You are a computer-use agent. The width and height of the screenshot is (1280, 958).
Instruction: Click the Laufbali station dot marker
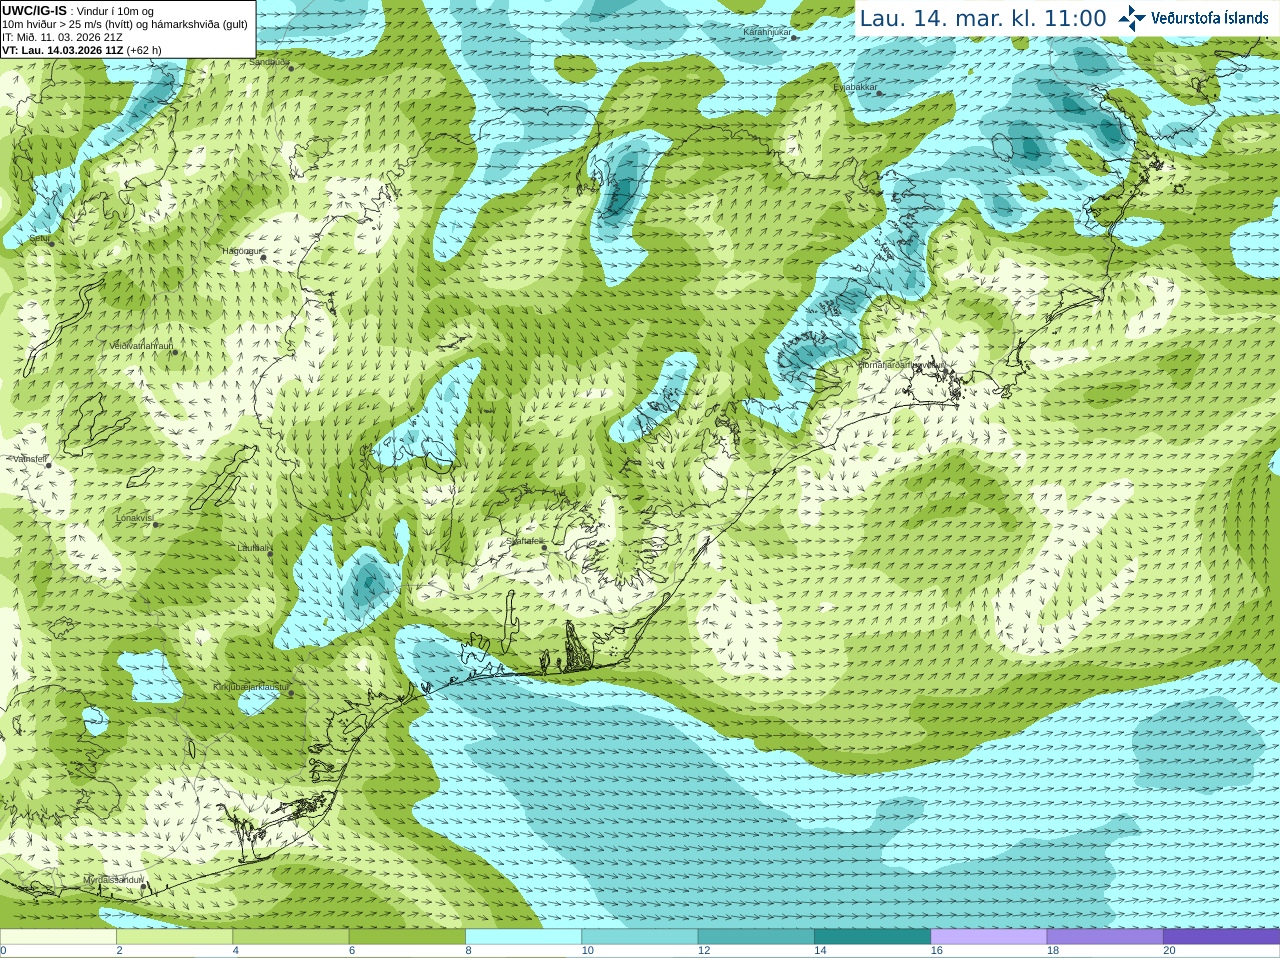pos(271,553)
